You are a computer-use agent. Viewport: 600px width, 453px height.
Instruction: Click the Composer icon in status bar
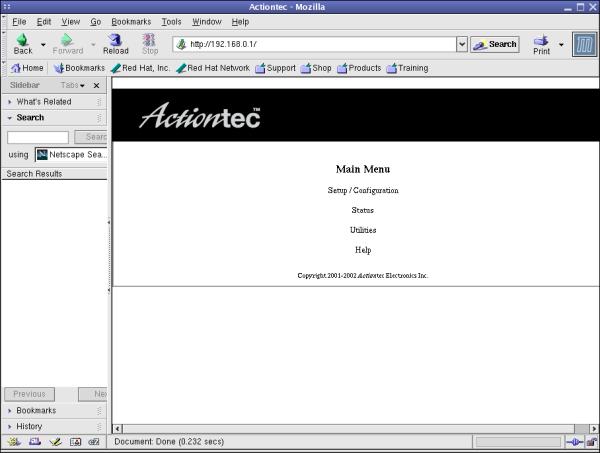[x=55, y=442]
